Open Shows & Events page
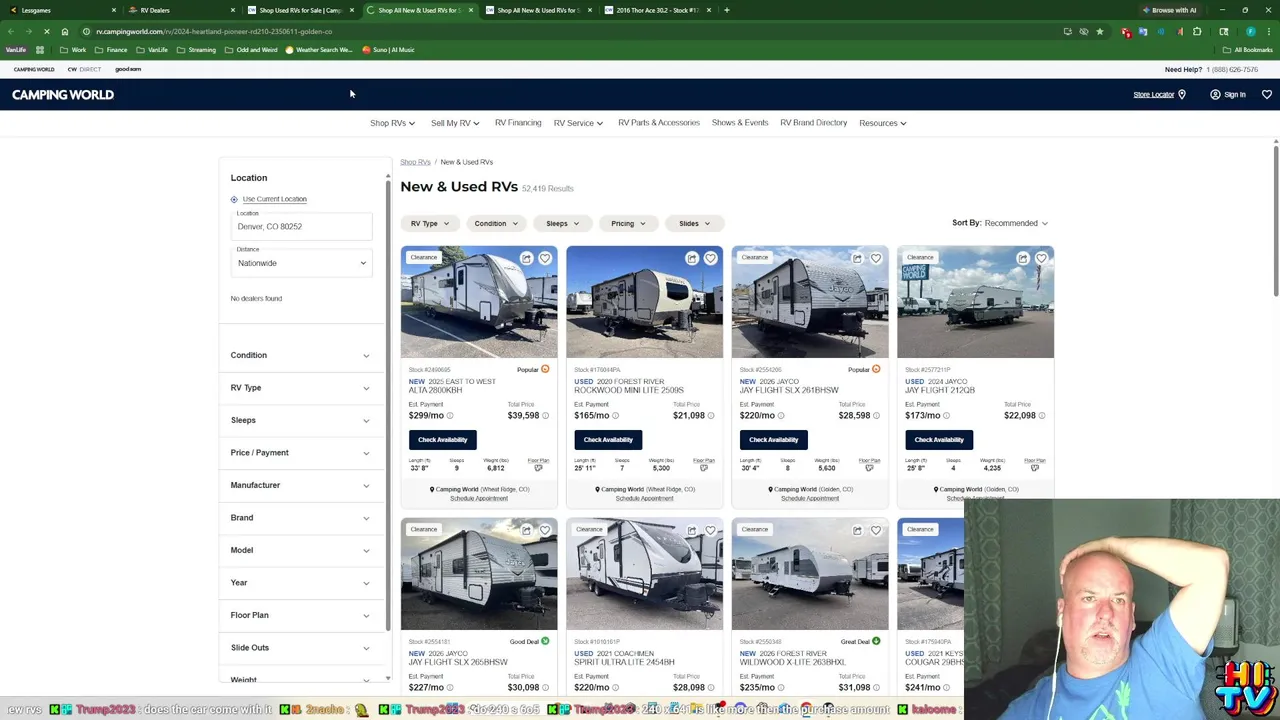This screenshot has width=1280, height=720. point(740,123)
